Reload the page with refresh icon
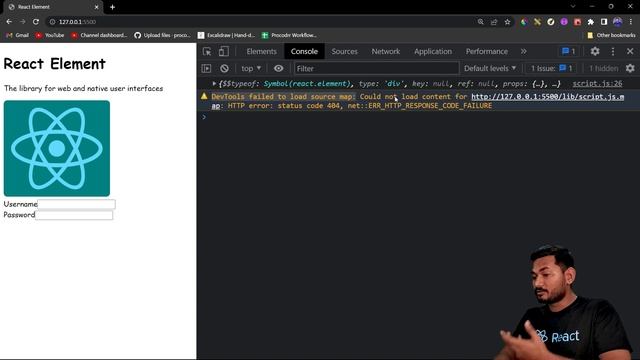This screenshot has height=360, width=640. click(x=36, y=22)
